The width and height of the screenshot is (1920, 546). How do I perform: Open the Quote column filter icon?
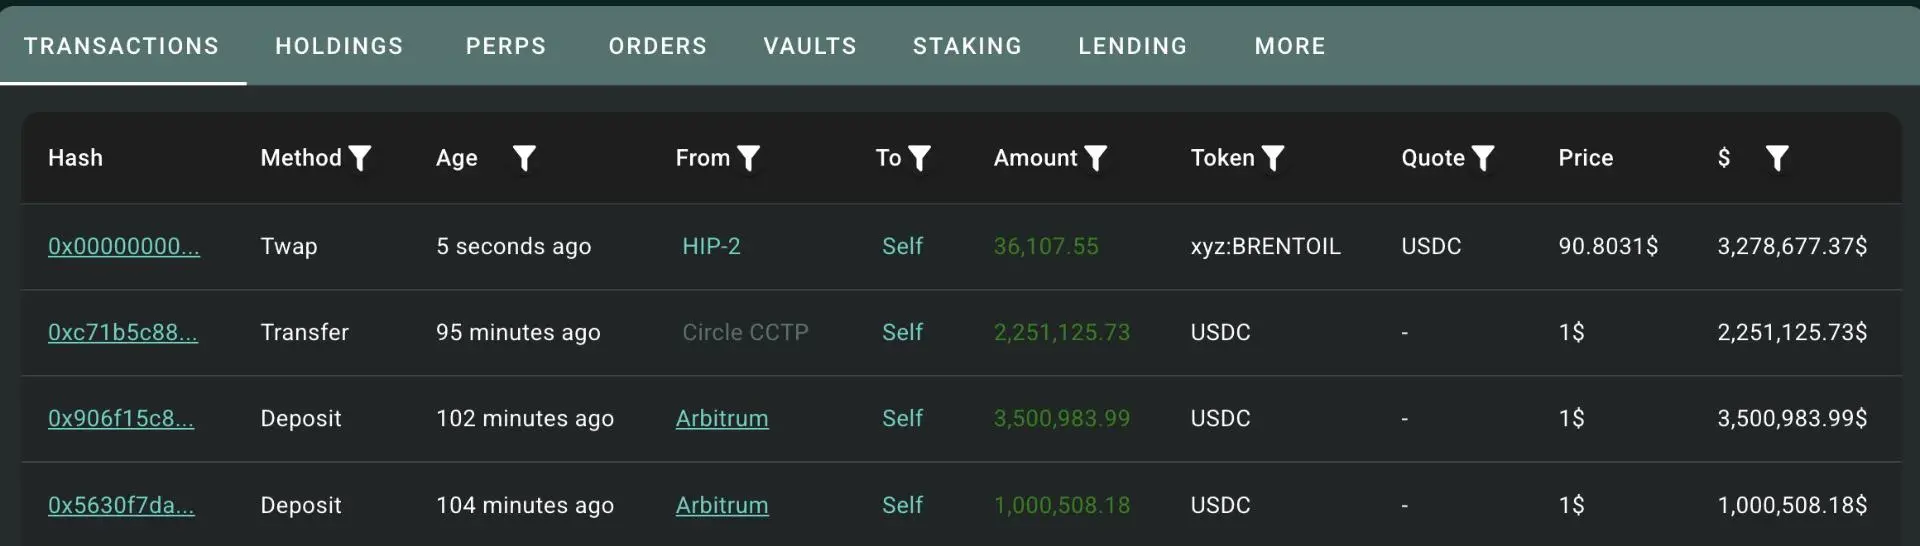coord(1483,158)
